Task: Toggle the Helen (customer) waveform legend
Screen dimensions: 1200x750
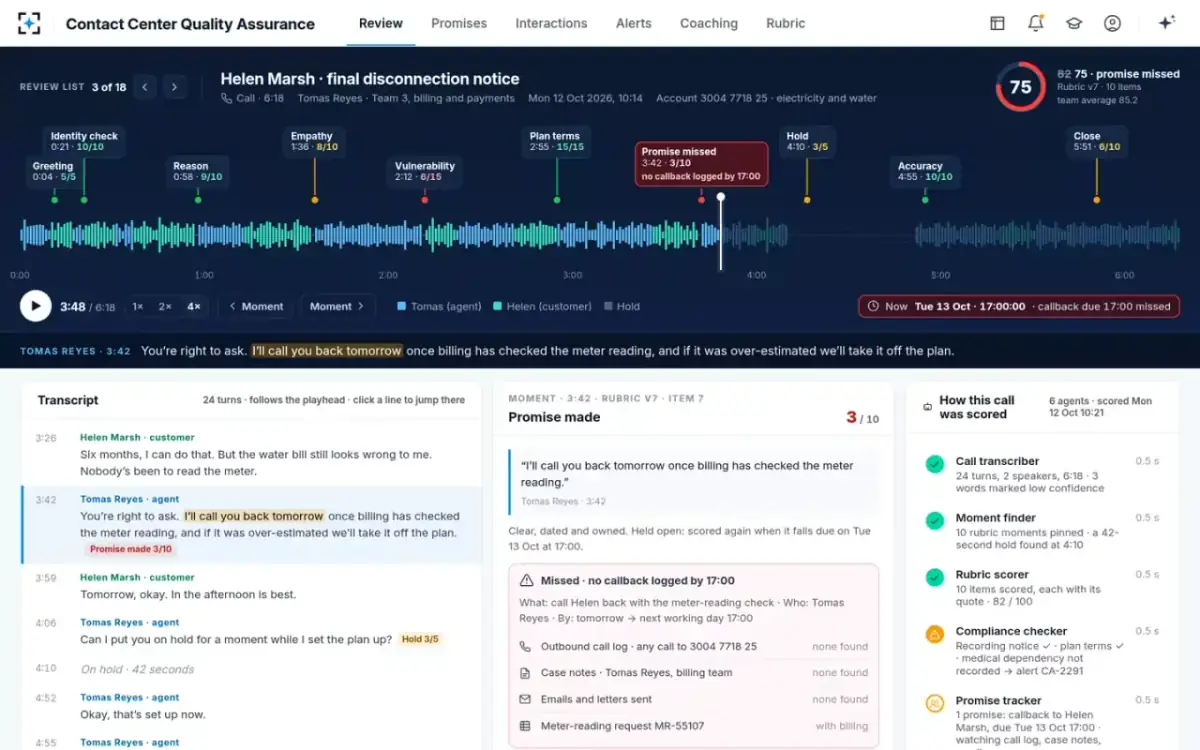Action: click(542, 306)
